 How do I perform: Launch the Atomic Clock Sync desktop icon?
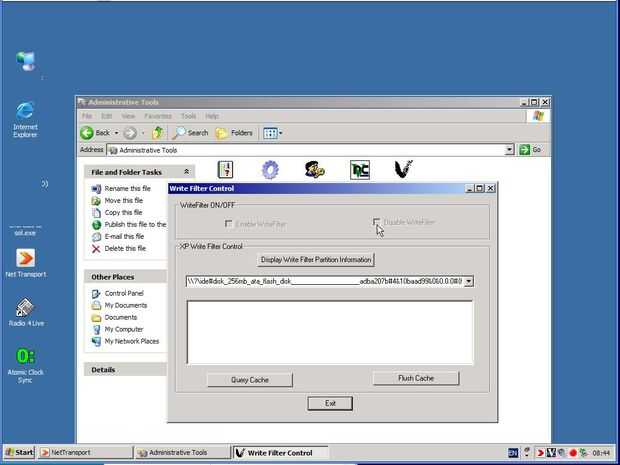point(26,365)
